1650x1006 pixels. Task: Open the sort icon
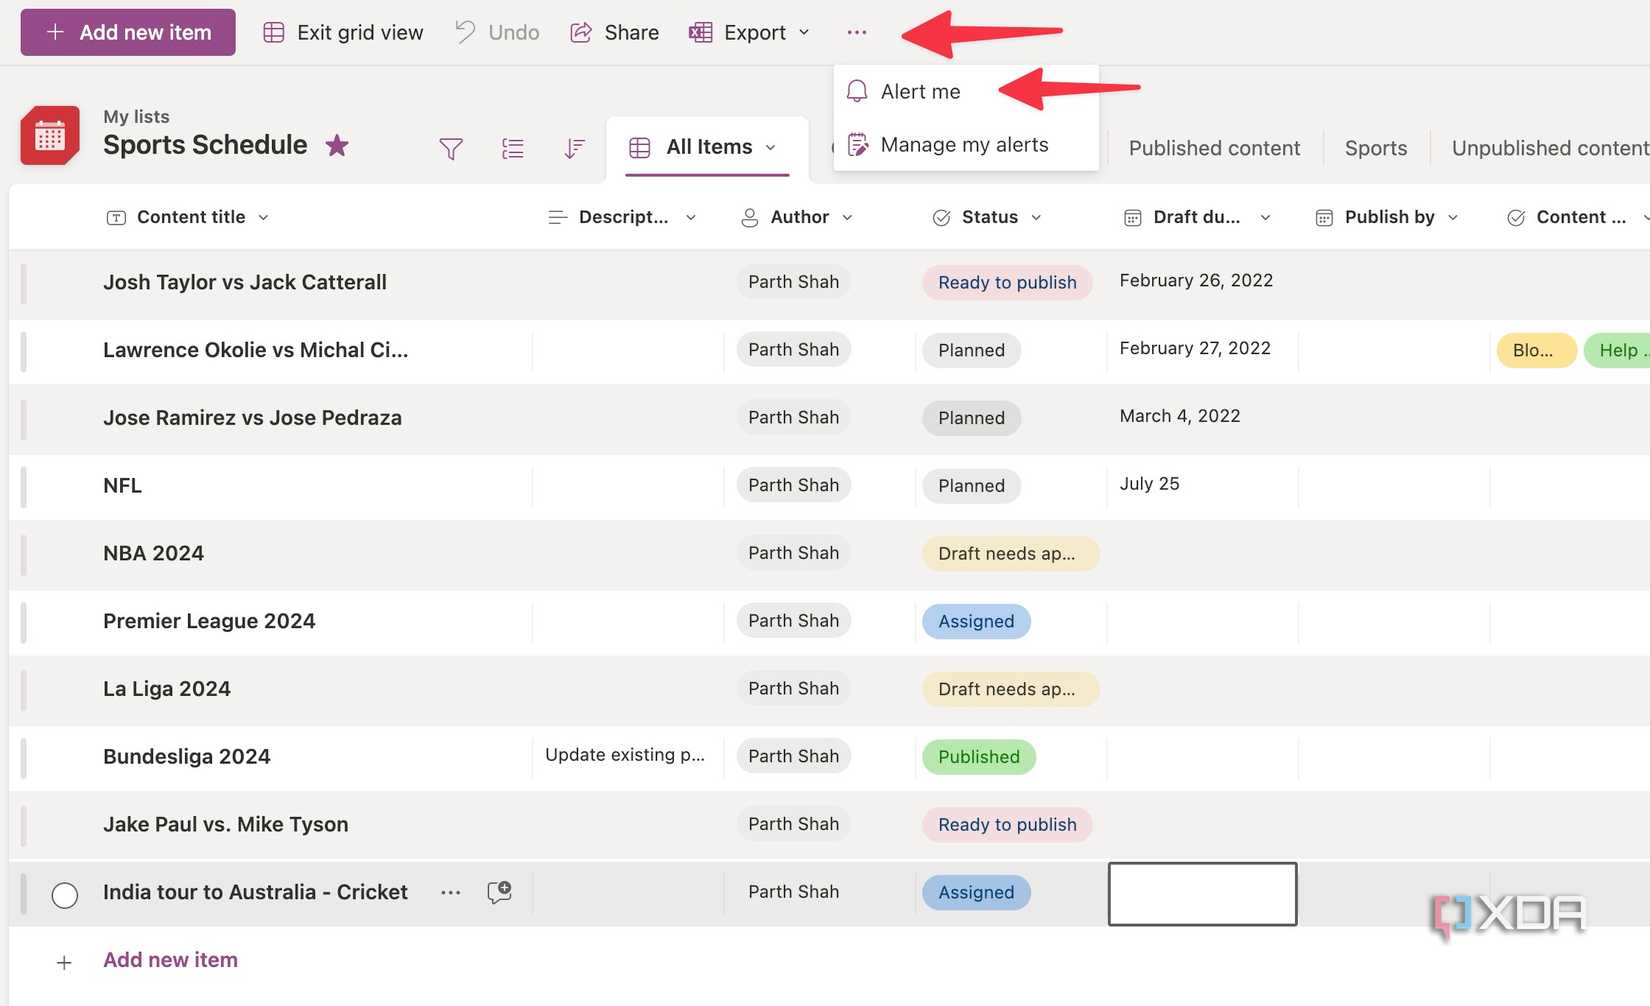[x=574, y=149]
